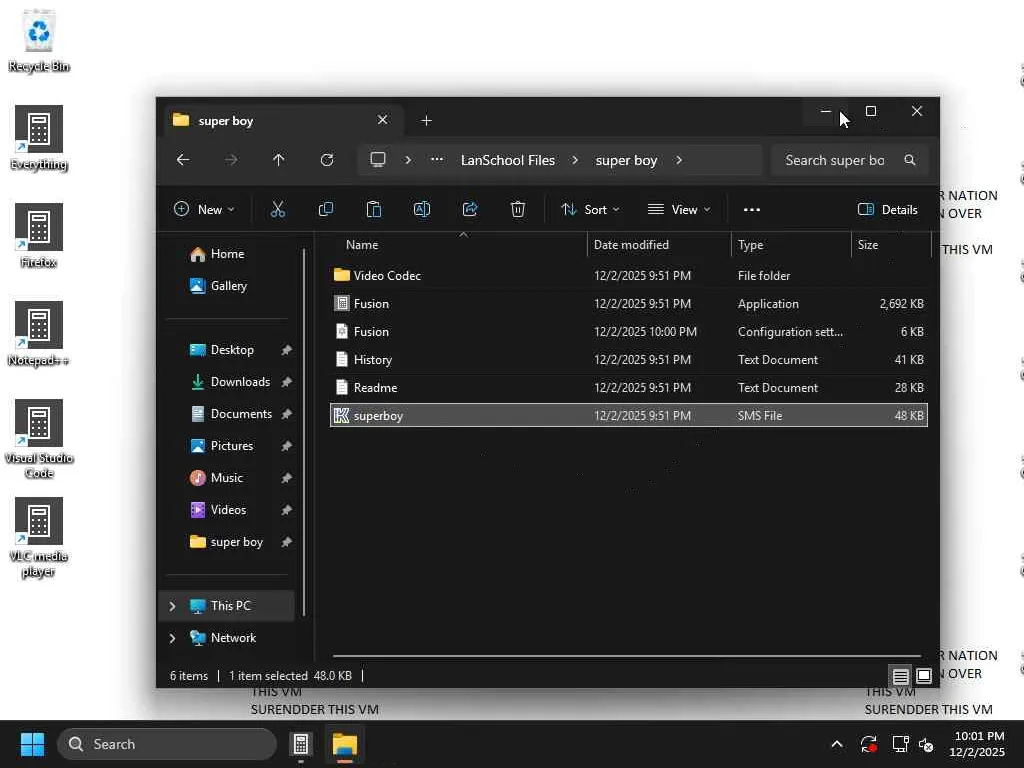Click chevron after super boy breadcrumb

[x=679, y=160]
